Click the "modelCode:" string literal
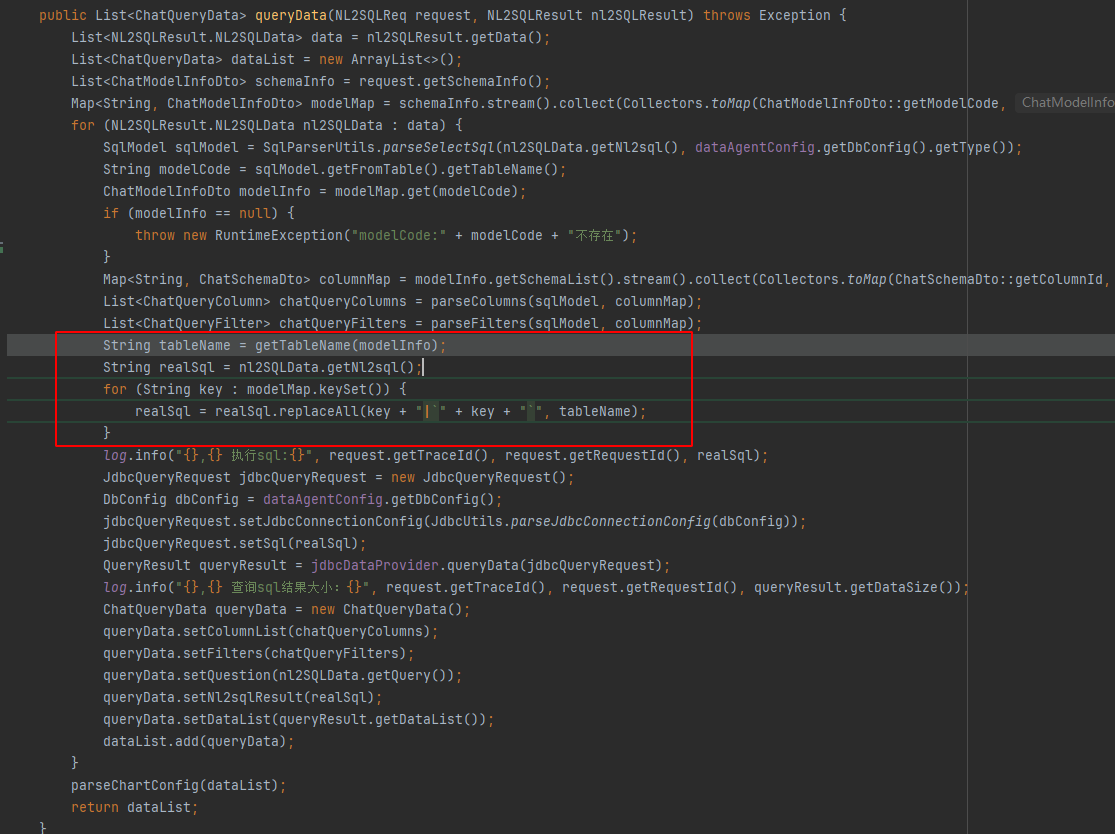The height and width of the screenshot is (834, 1115). [398, 236]
